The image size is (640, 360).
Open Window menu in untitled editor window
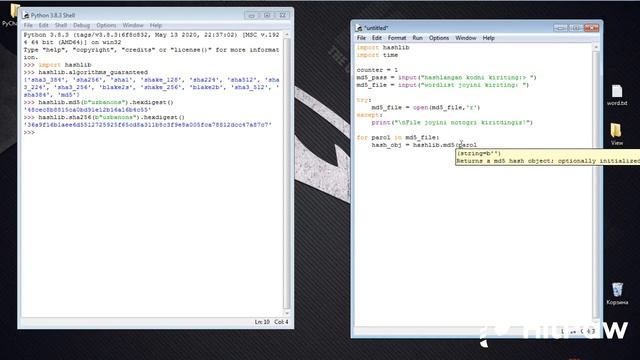click(x=466, y=38)
